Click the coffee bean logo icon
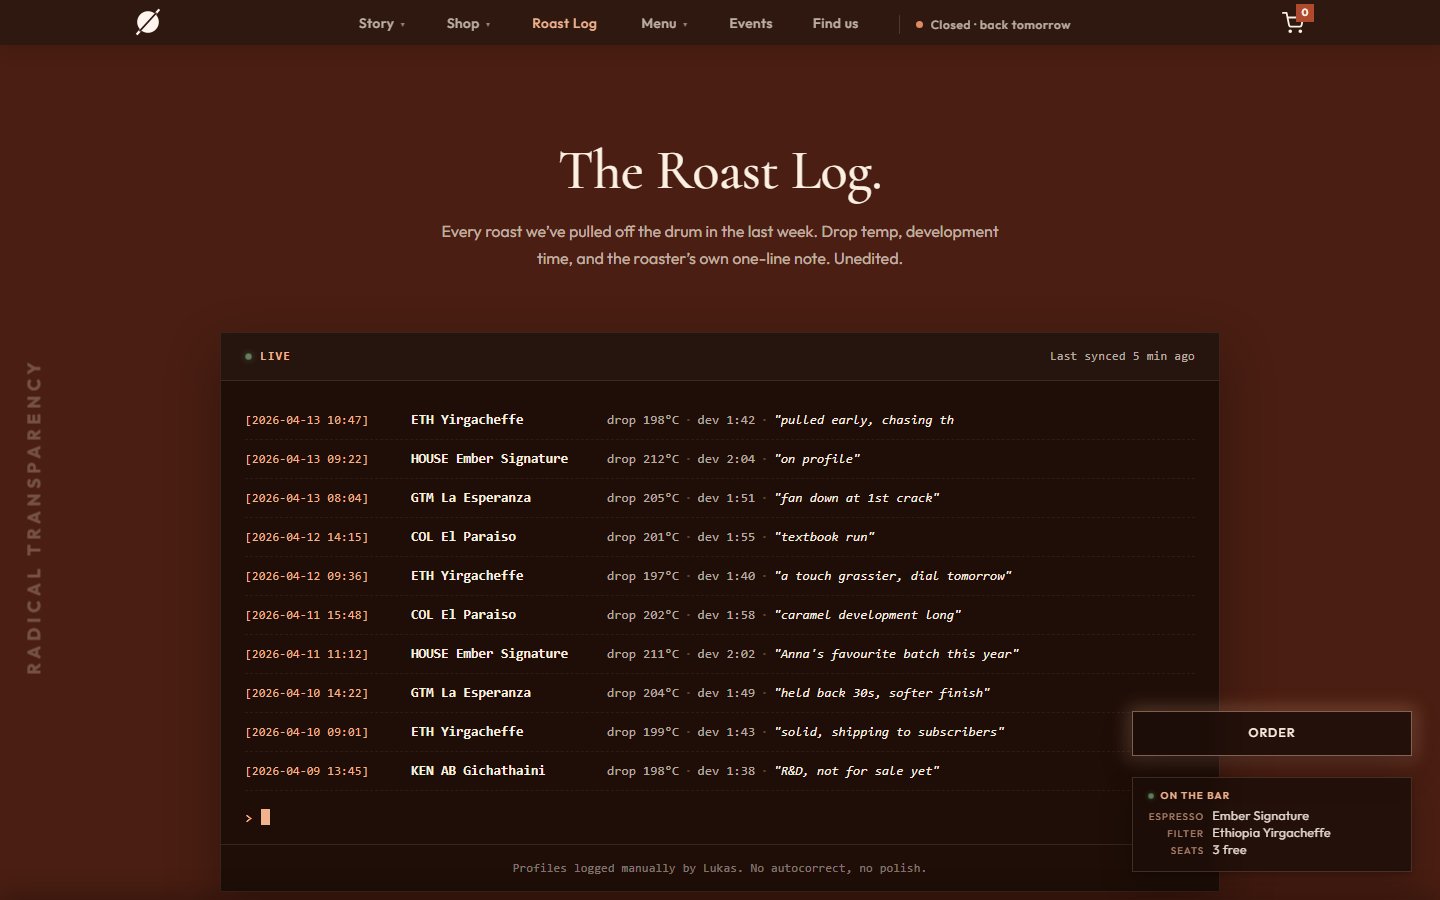1440x900 pixels. [148, 22]
